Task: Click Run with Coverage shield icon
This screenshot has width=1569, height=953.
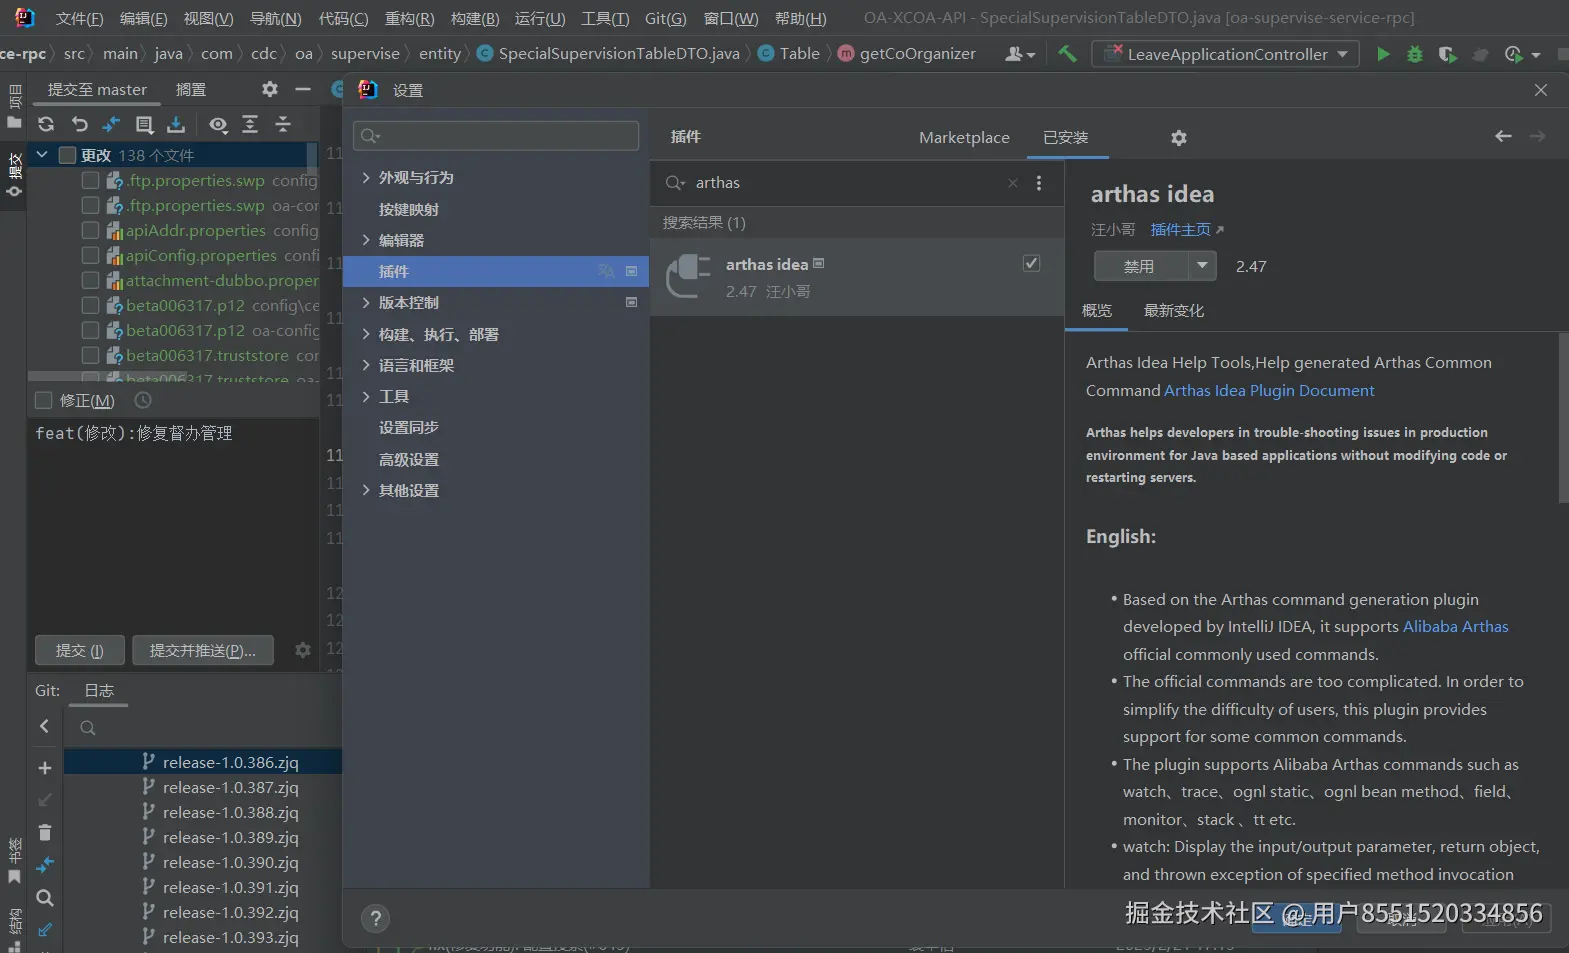Action: coord(1447,54)
